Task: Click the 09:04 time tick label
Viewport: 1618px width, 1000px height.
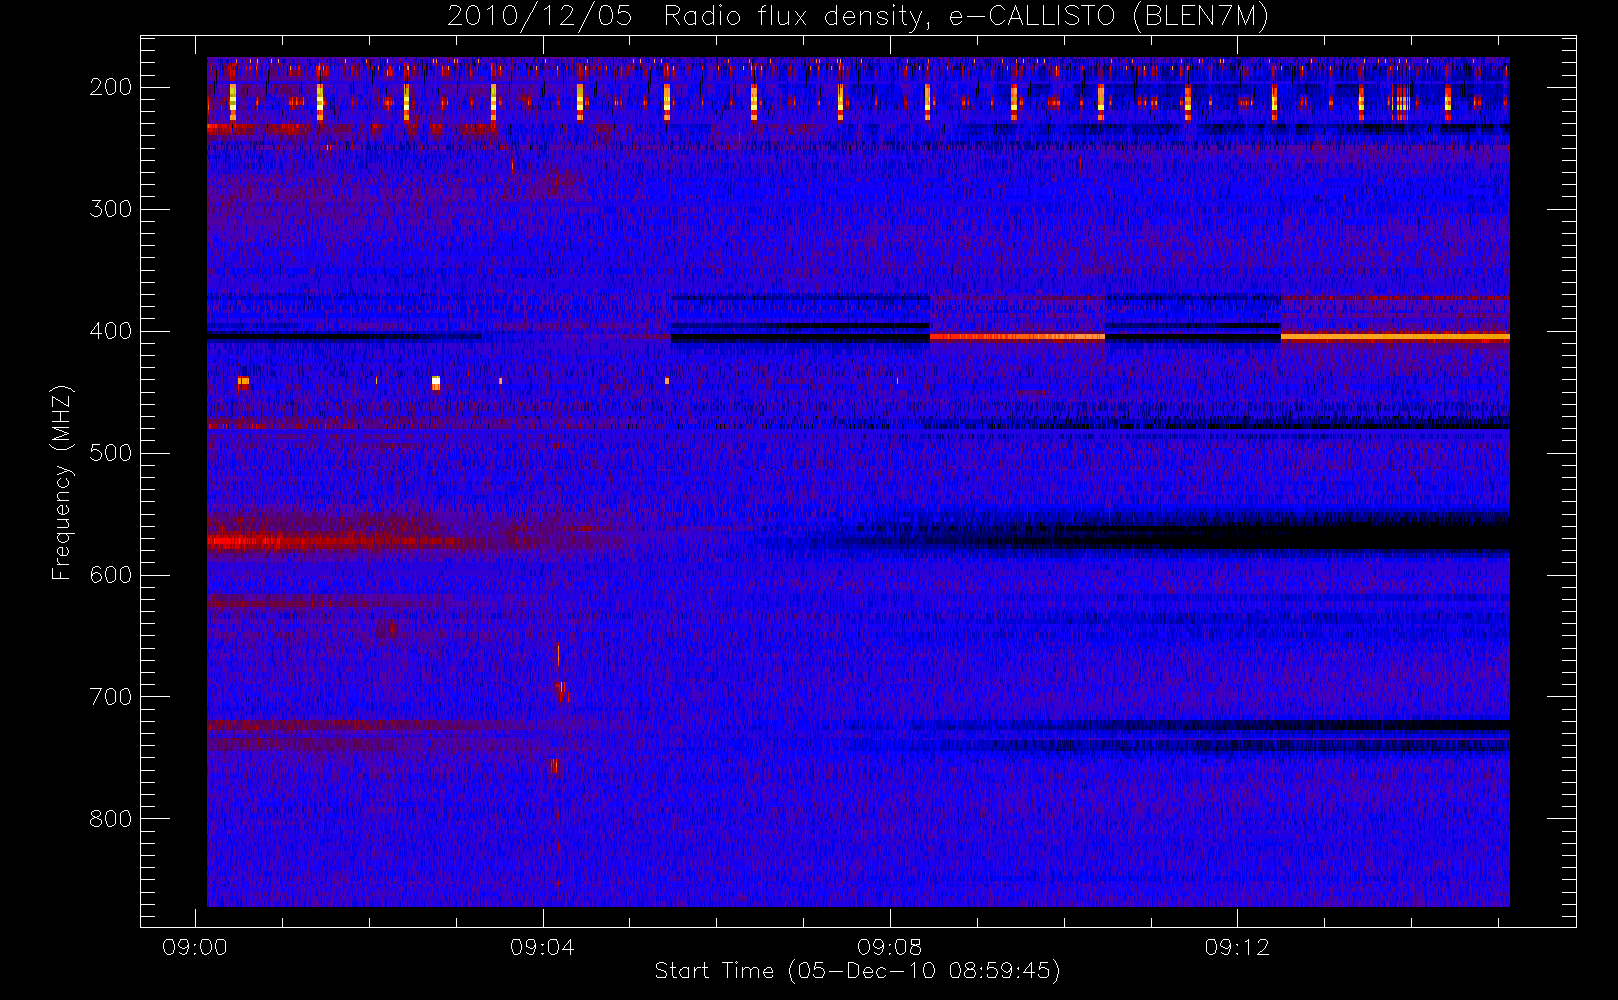Action: (542, 947)
